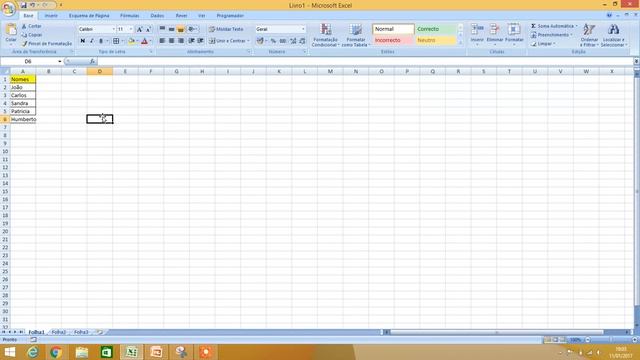Apply fill color bucket icon
This screenshot has width=640, height=360.
click(131, 41)
